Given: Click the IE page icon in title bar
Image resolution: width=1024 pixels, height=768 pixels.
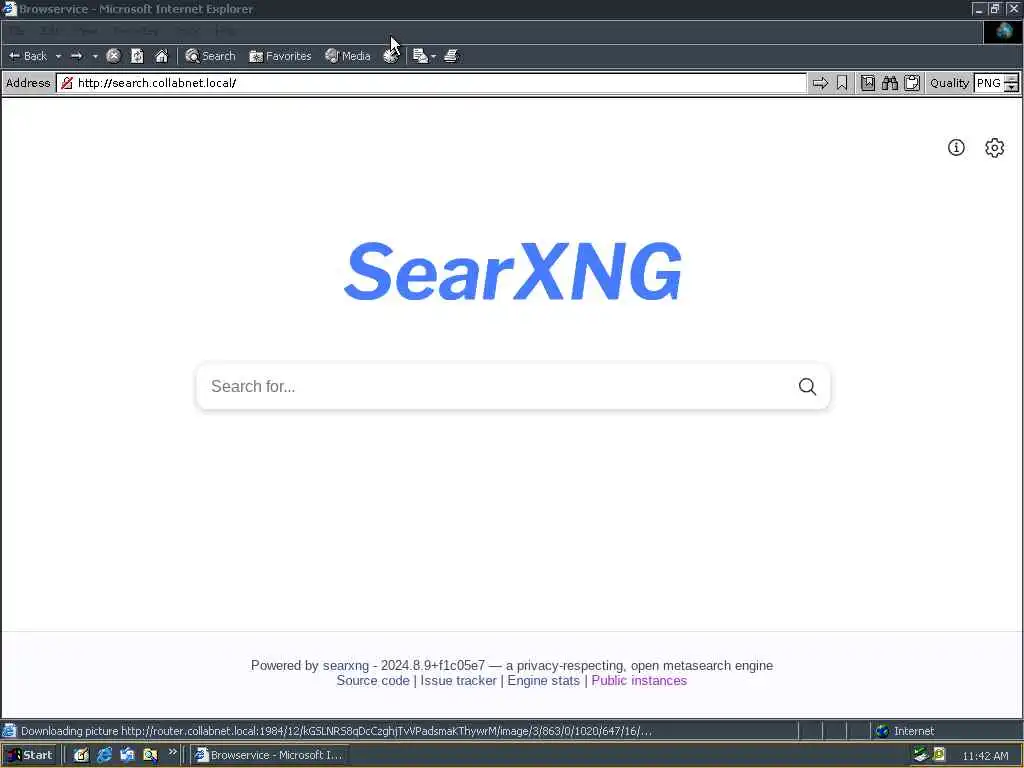Looking at the screenshot, I should 9,9.
